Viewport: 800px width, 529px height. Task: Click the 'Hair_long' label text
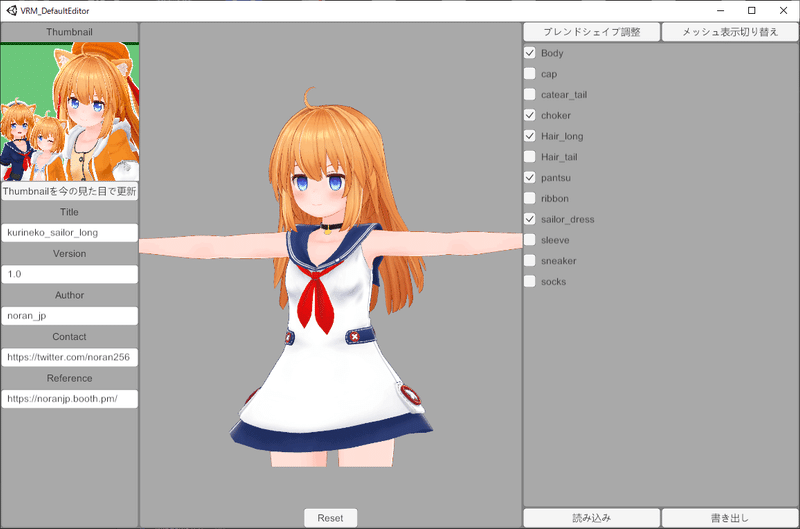562,136
